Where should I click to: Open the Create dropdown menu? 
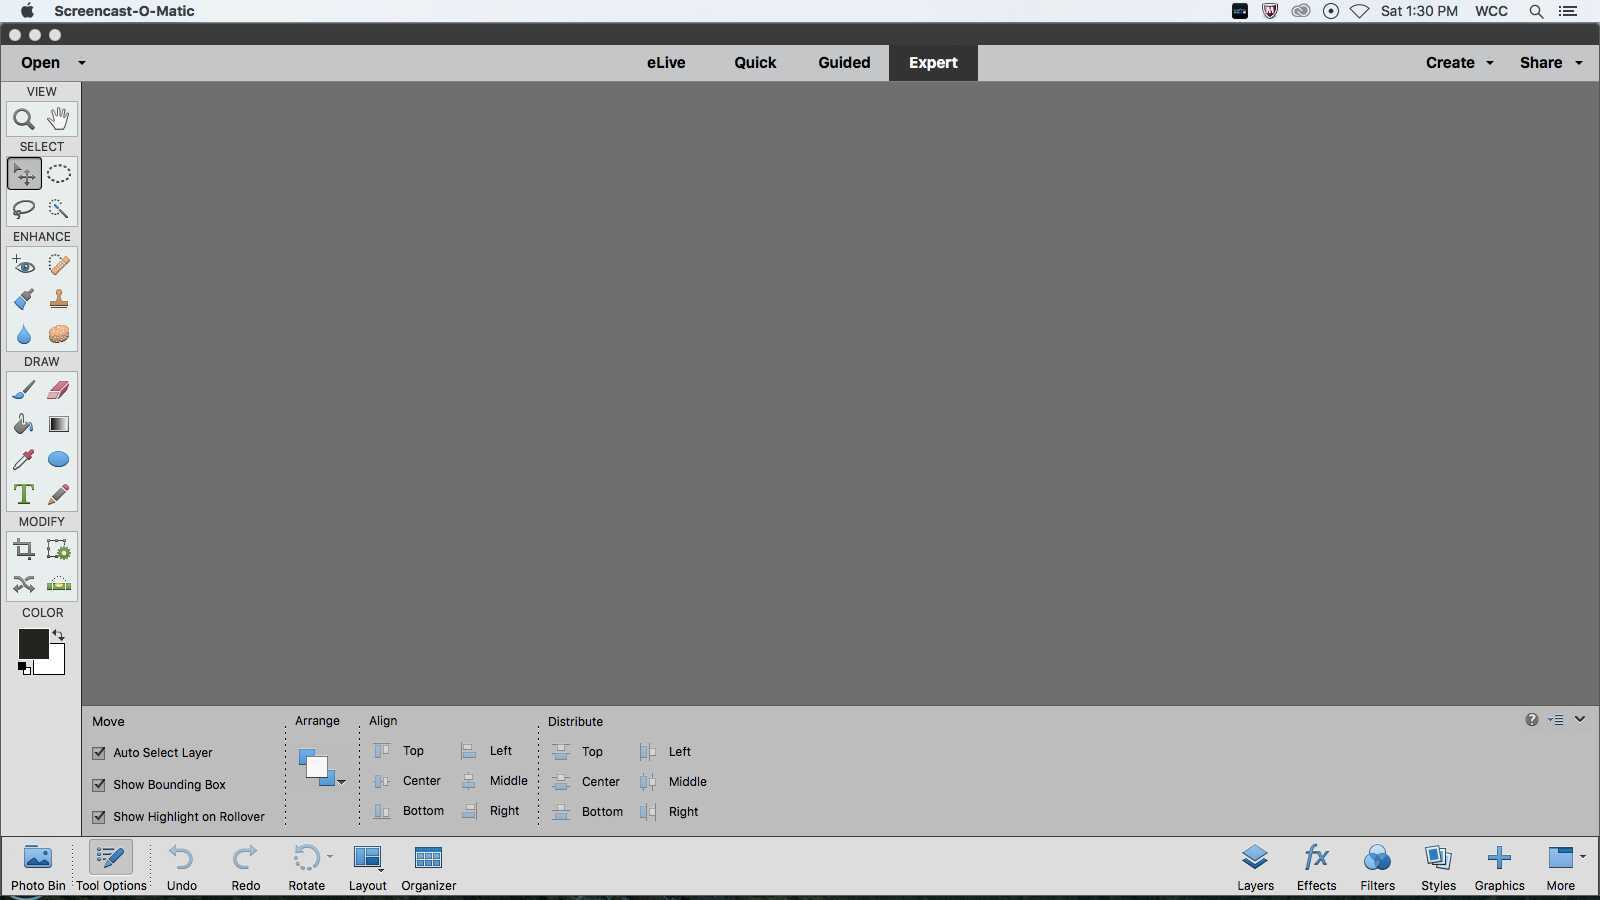[x=1459, y=63]
